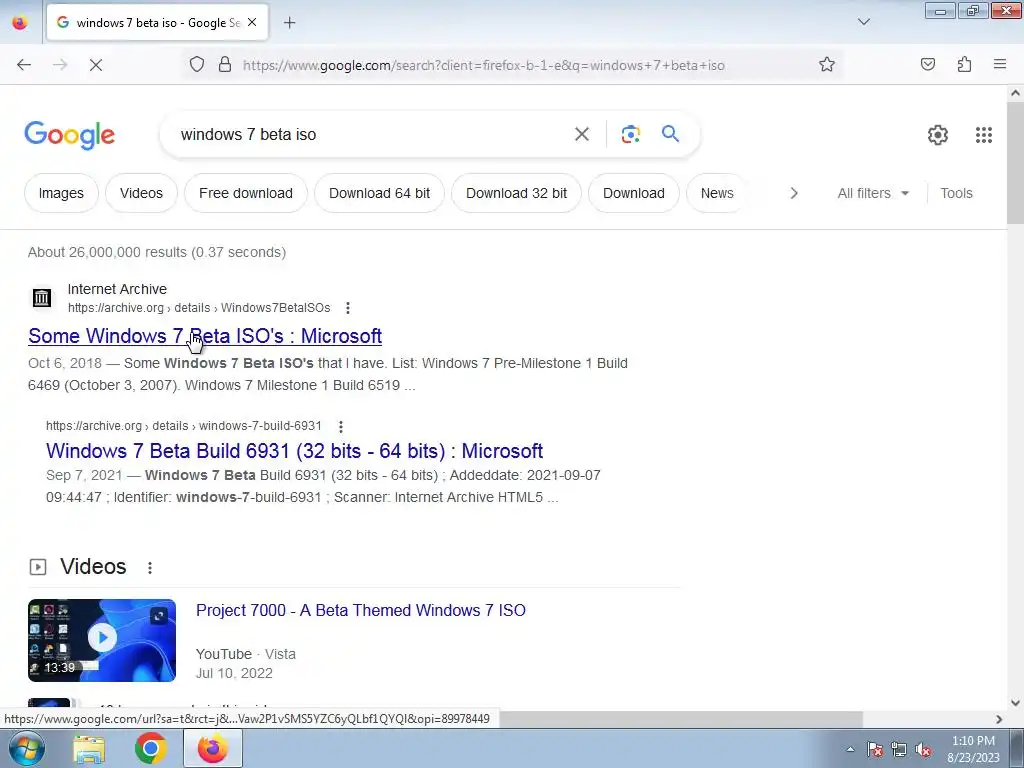This screenshot has height=768, width=1024.
Task: Select the windows 7 beta iso tab
Action: coord(157,23)
